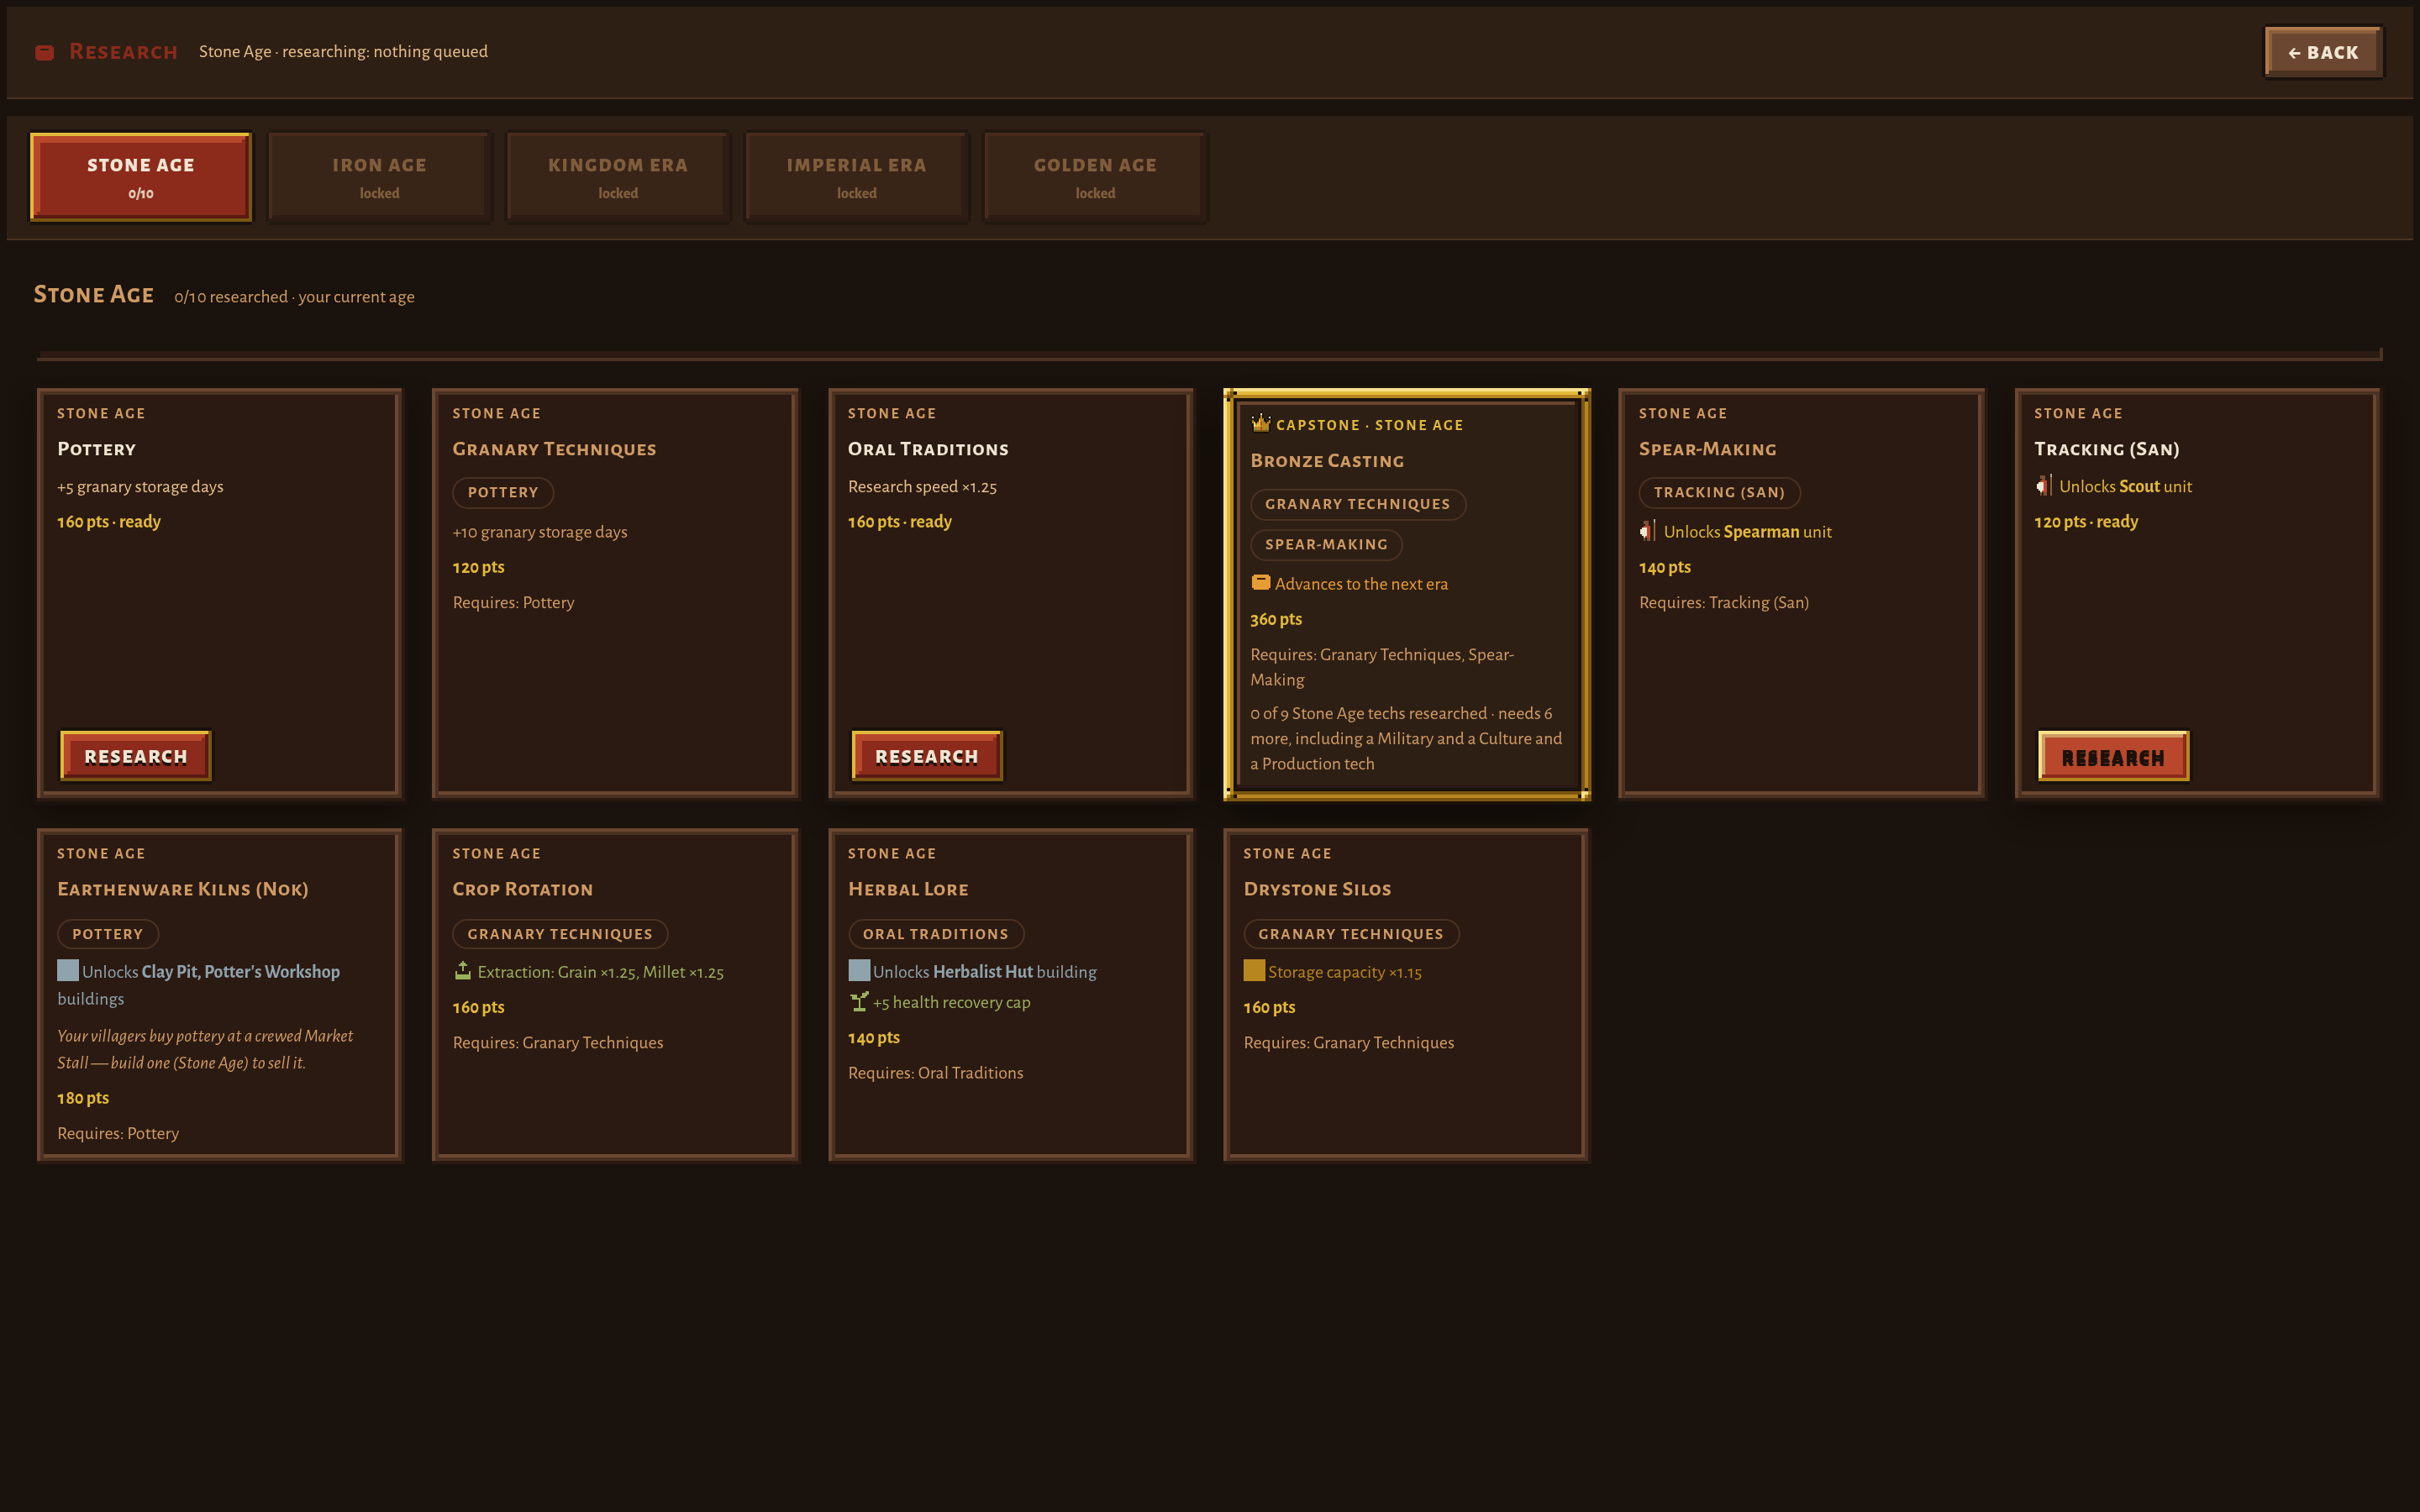
Task: Click the Clay Pit building icon
Action: [x=68, y=970]
